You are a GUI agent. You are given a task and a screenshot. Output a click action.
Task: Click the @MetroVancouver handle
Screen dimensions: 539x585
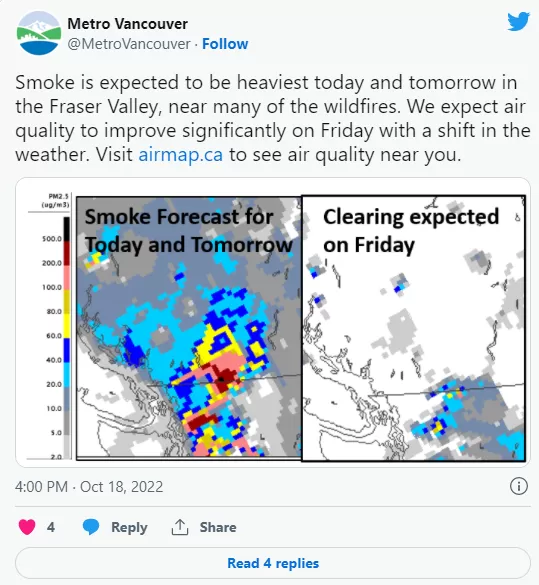click(129, 44)
